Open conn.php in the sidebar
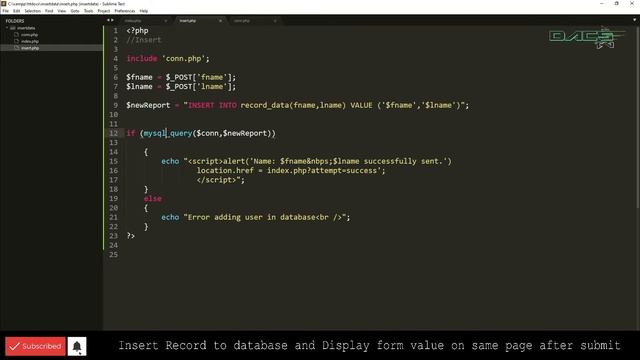Screen dimensions: 640x360 point(29,35)
